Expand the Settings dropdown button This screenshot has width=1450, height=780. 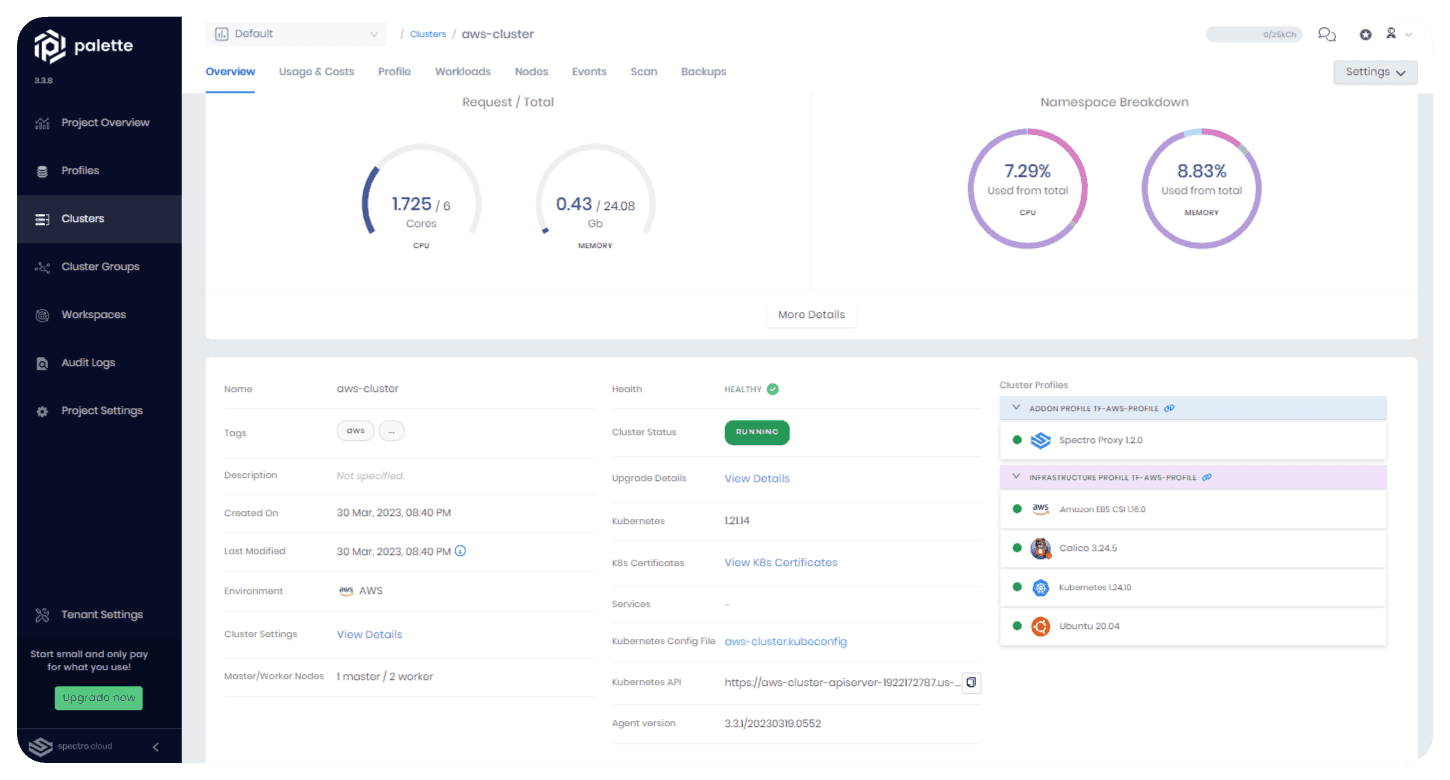(1375, 72)
